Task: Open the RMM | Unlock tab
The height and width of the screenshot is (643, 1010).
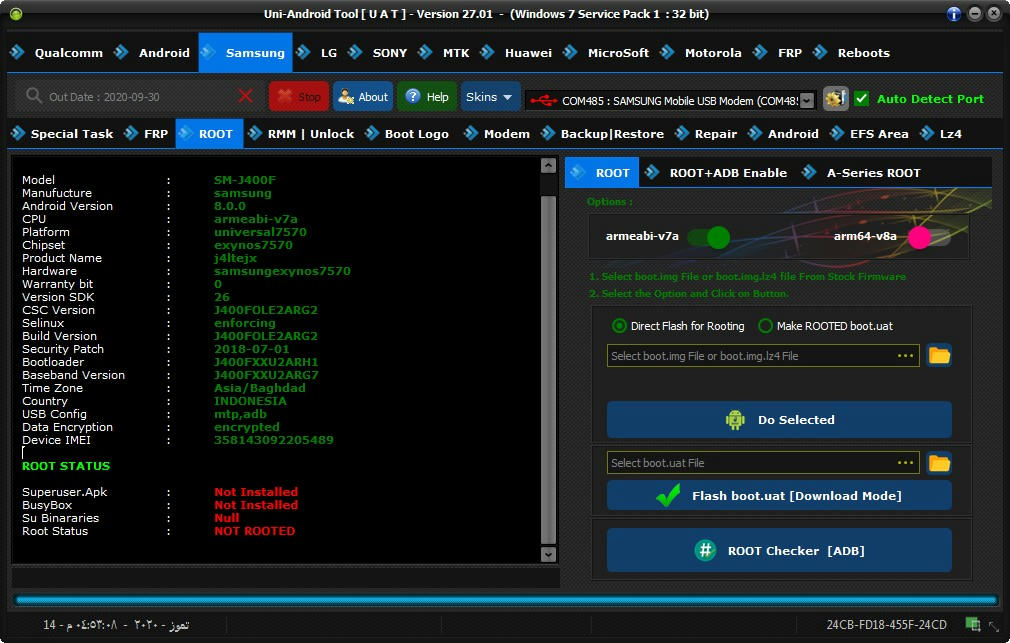Action: coord(301,134)
